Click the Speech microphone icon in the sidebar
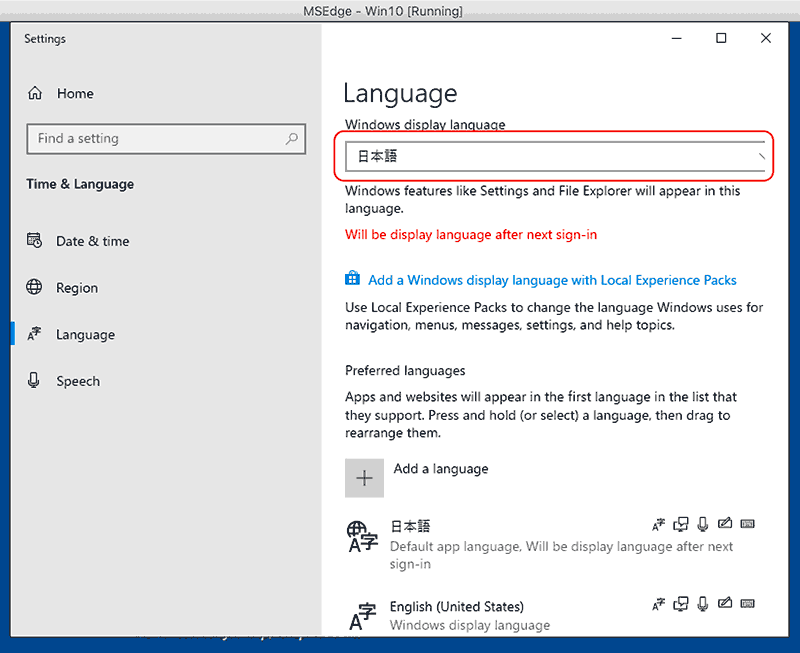Screen dimensions: 800x653 pyautogui.click(x=35, y=381)
